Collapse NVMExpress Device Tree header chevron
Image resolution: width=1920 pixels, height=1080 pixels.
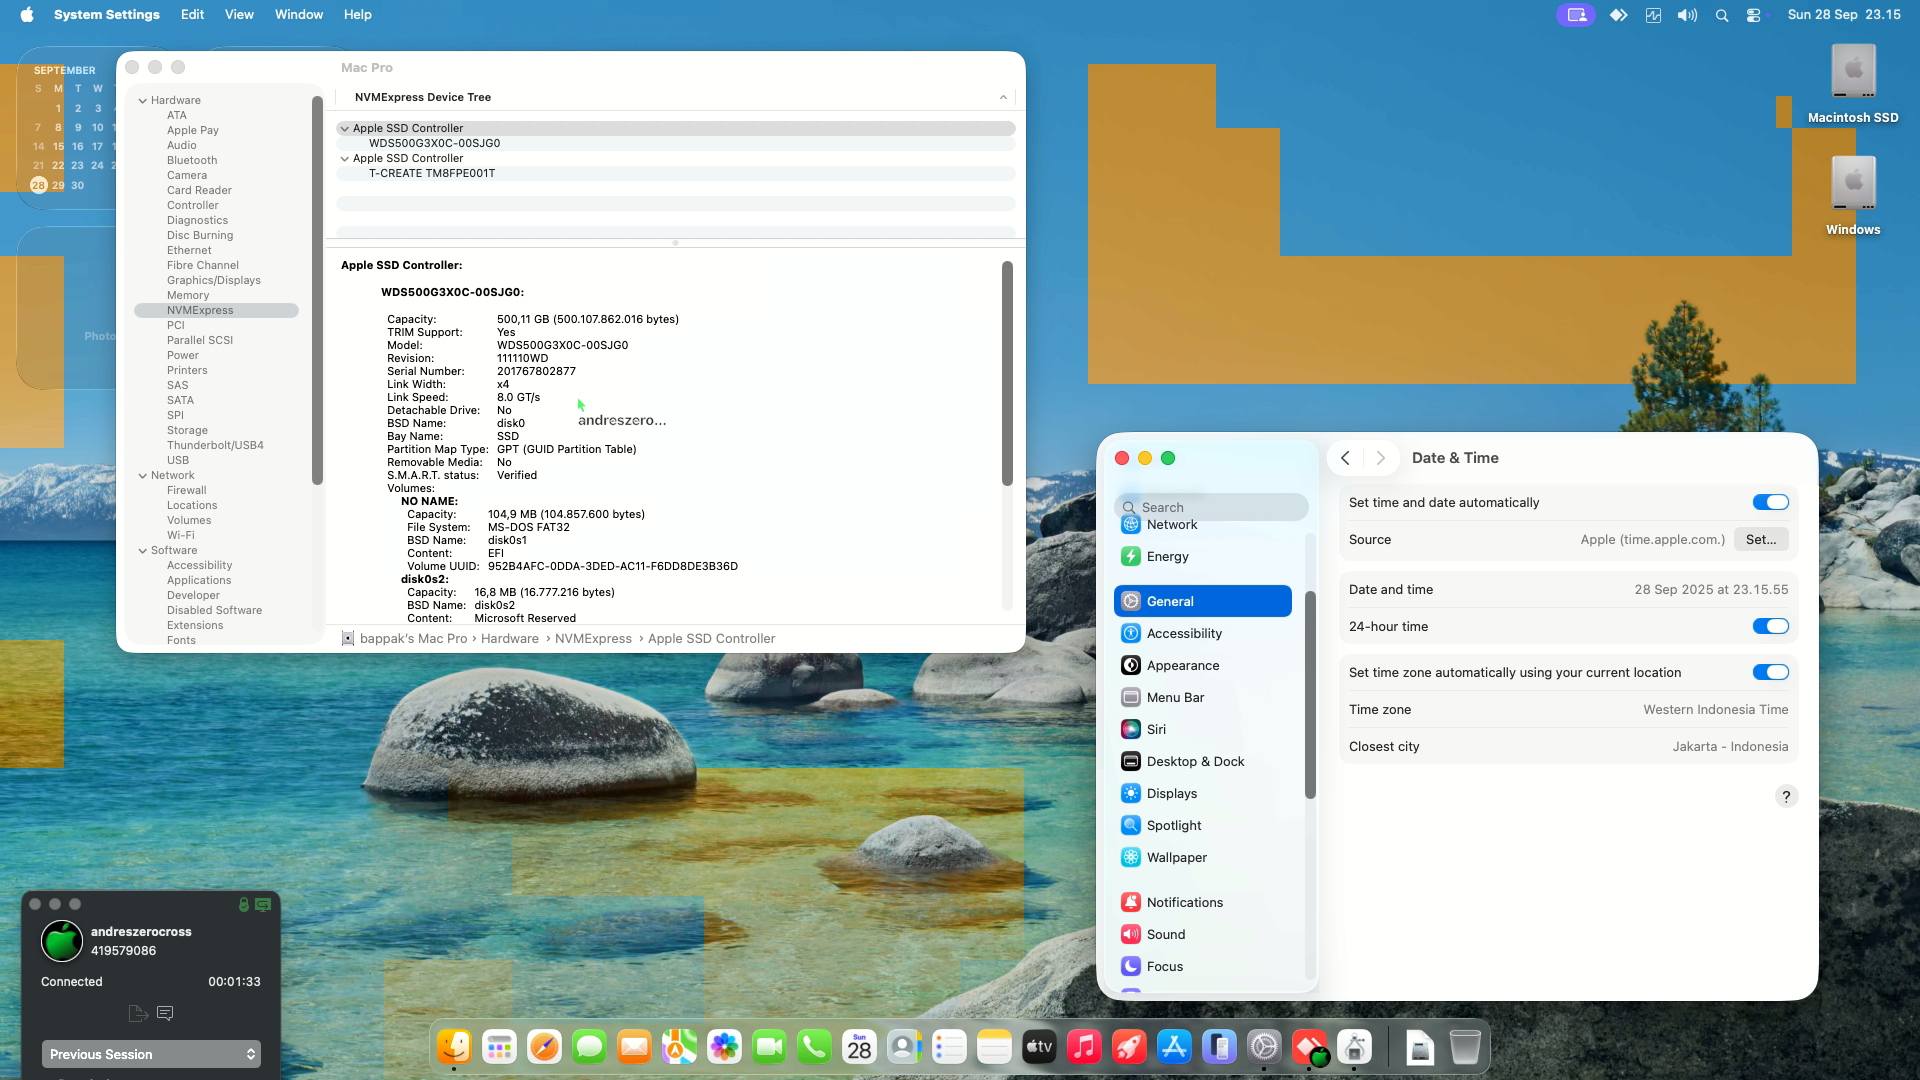coord(1003,97)
